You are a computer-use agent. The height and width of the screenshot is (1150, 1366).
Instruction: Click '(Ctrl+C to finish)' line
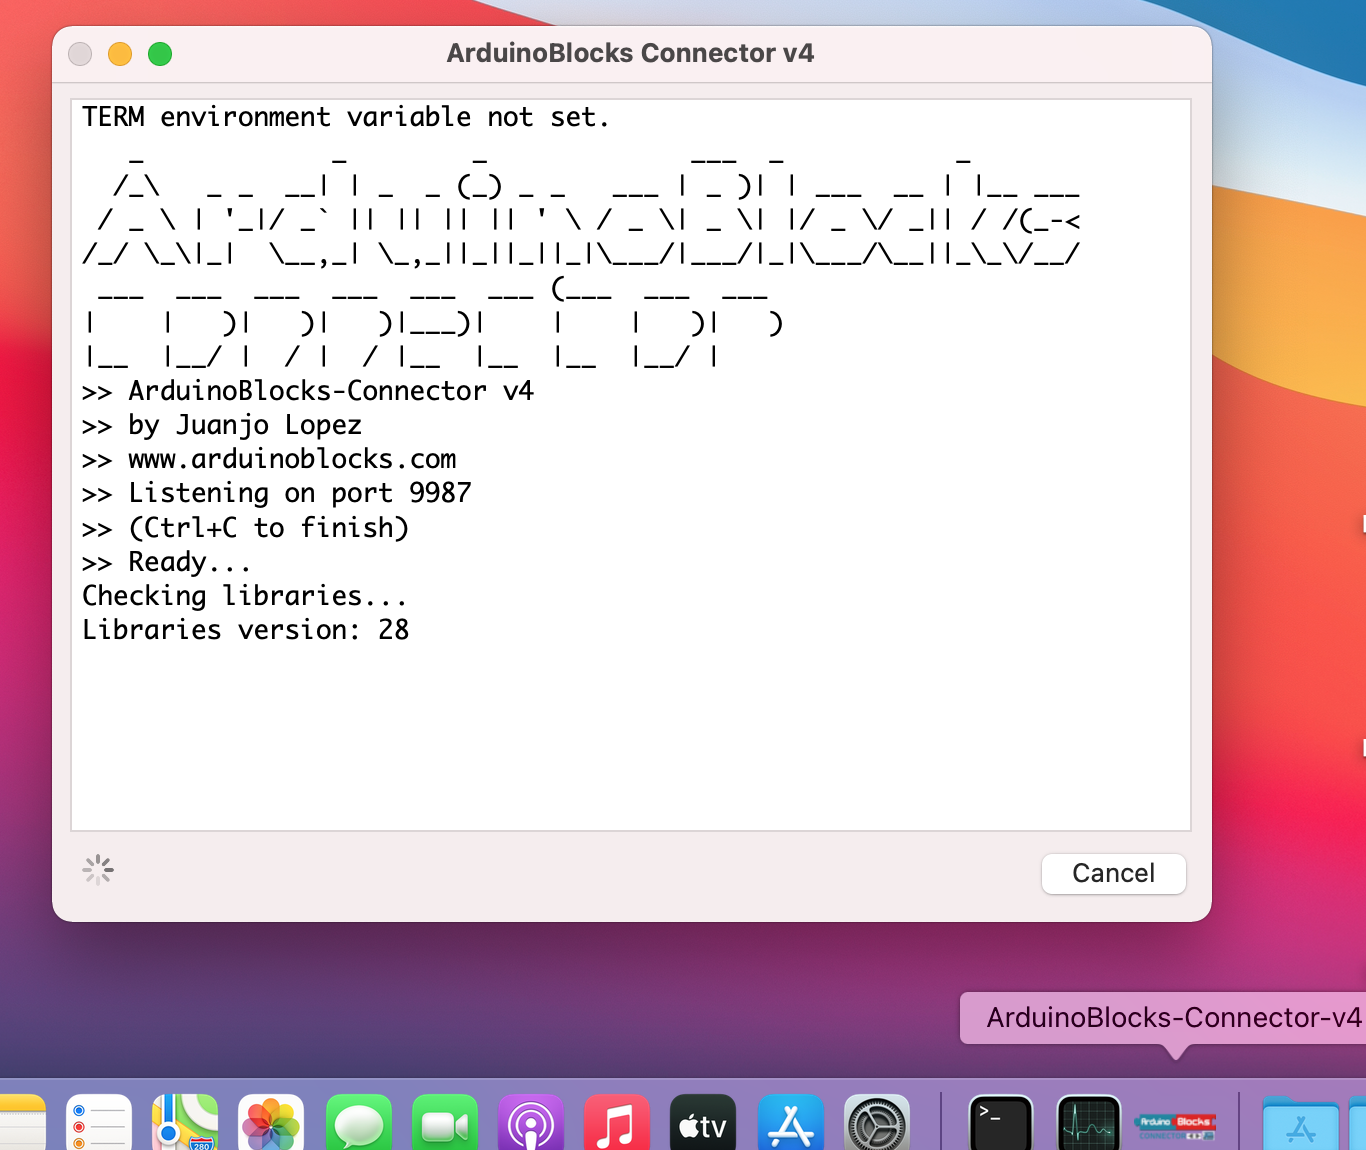tap(246, 527)
